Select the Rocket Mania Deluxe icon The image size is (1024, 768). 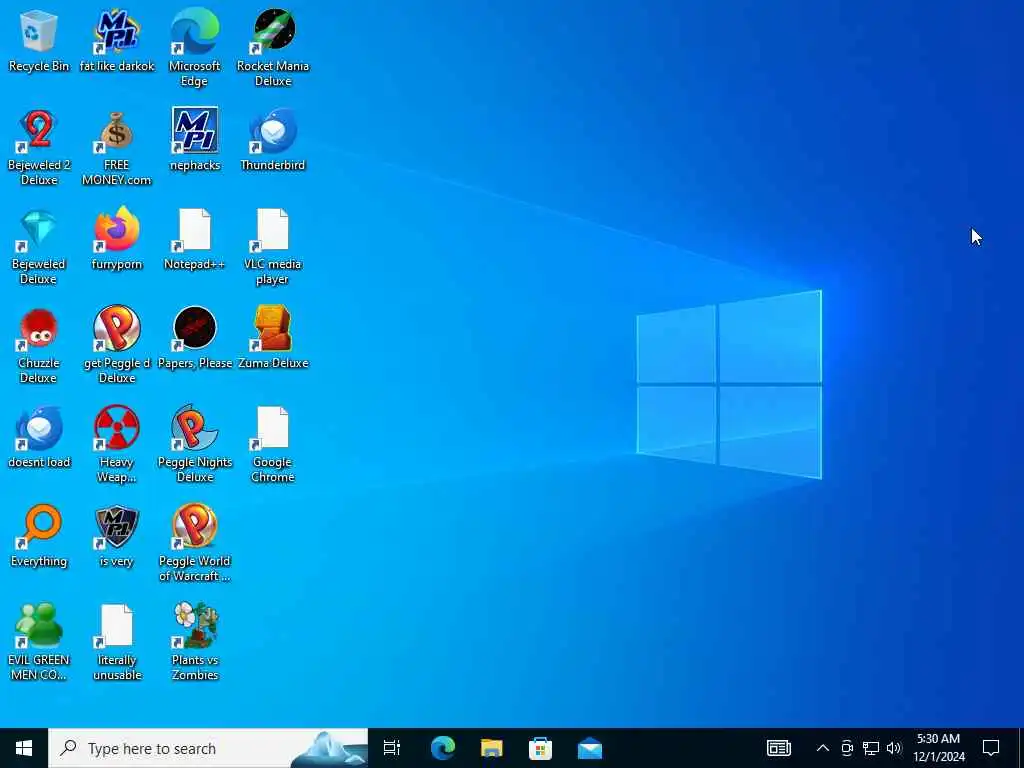273,48
